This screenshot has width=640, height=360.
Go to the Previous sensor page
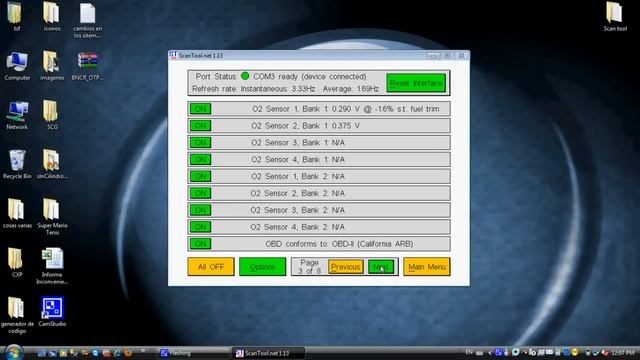pyautogui.click(x=345, y=267)
